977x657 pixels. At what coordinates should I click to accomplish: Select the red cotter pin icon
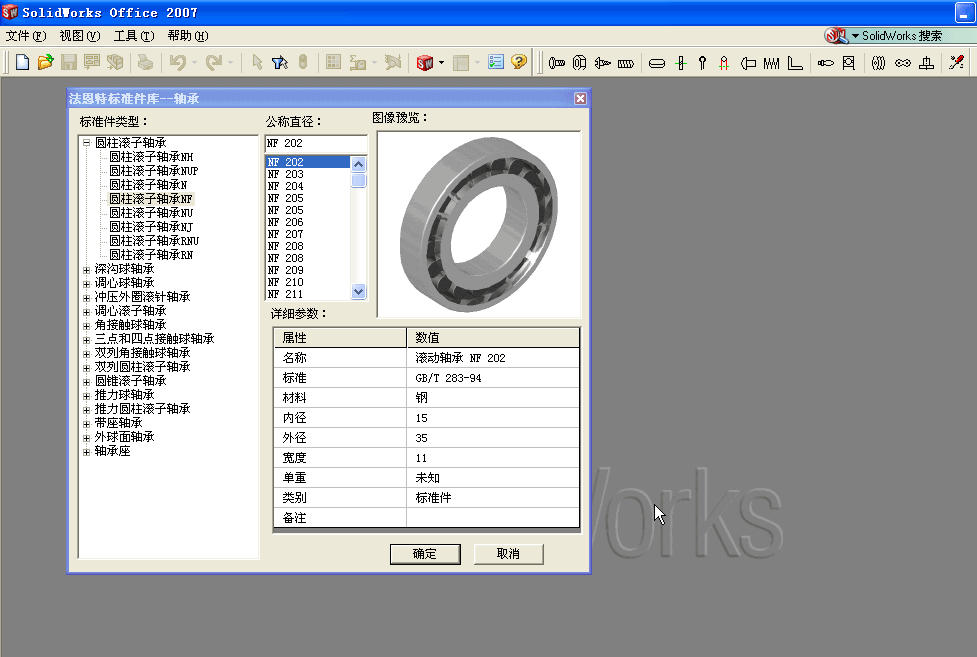[x=724, y=63]
